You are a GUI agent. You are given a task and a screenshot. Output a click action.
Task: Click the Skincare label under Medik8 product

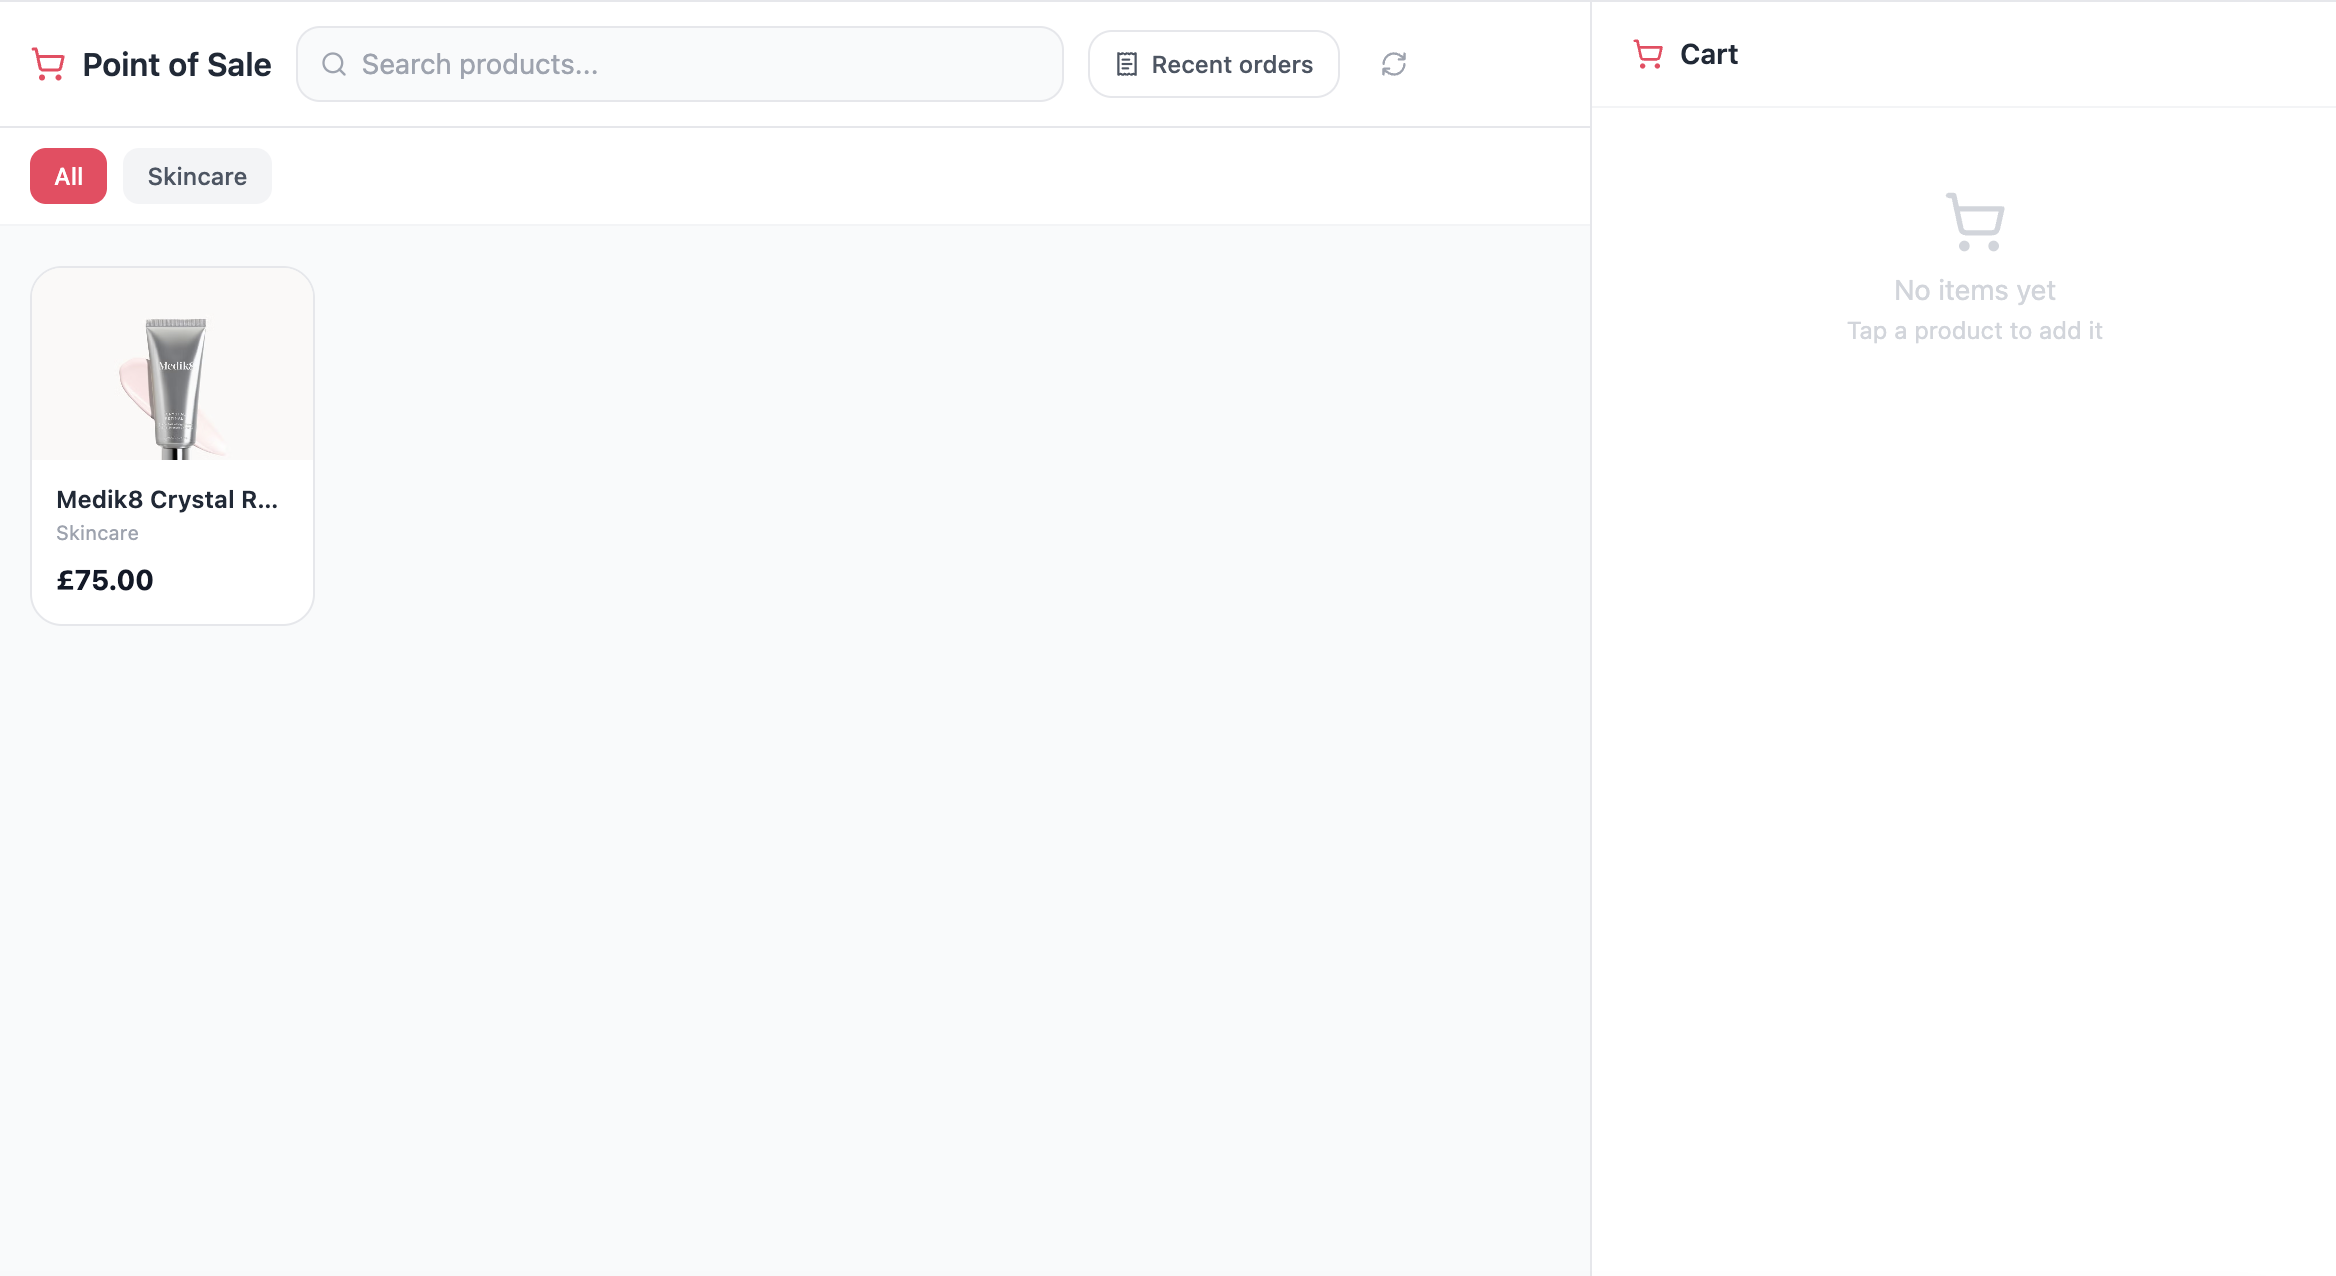click(97, 533)
